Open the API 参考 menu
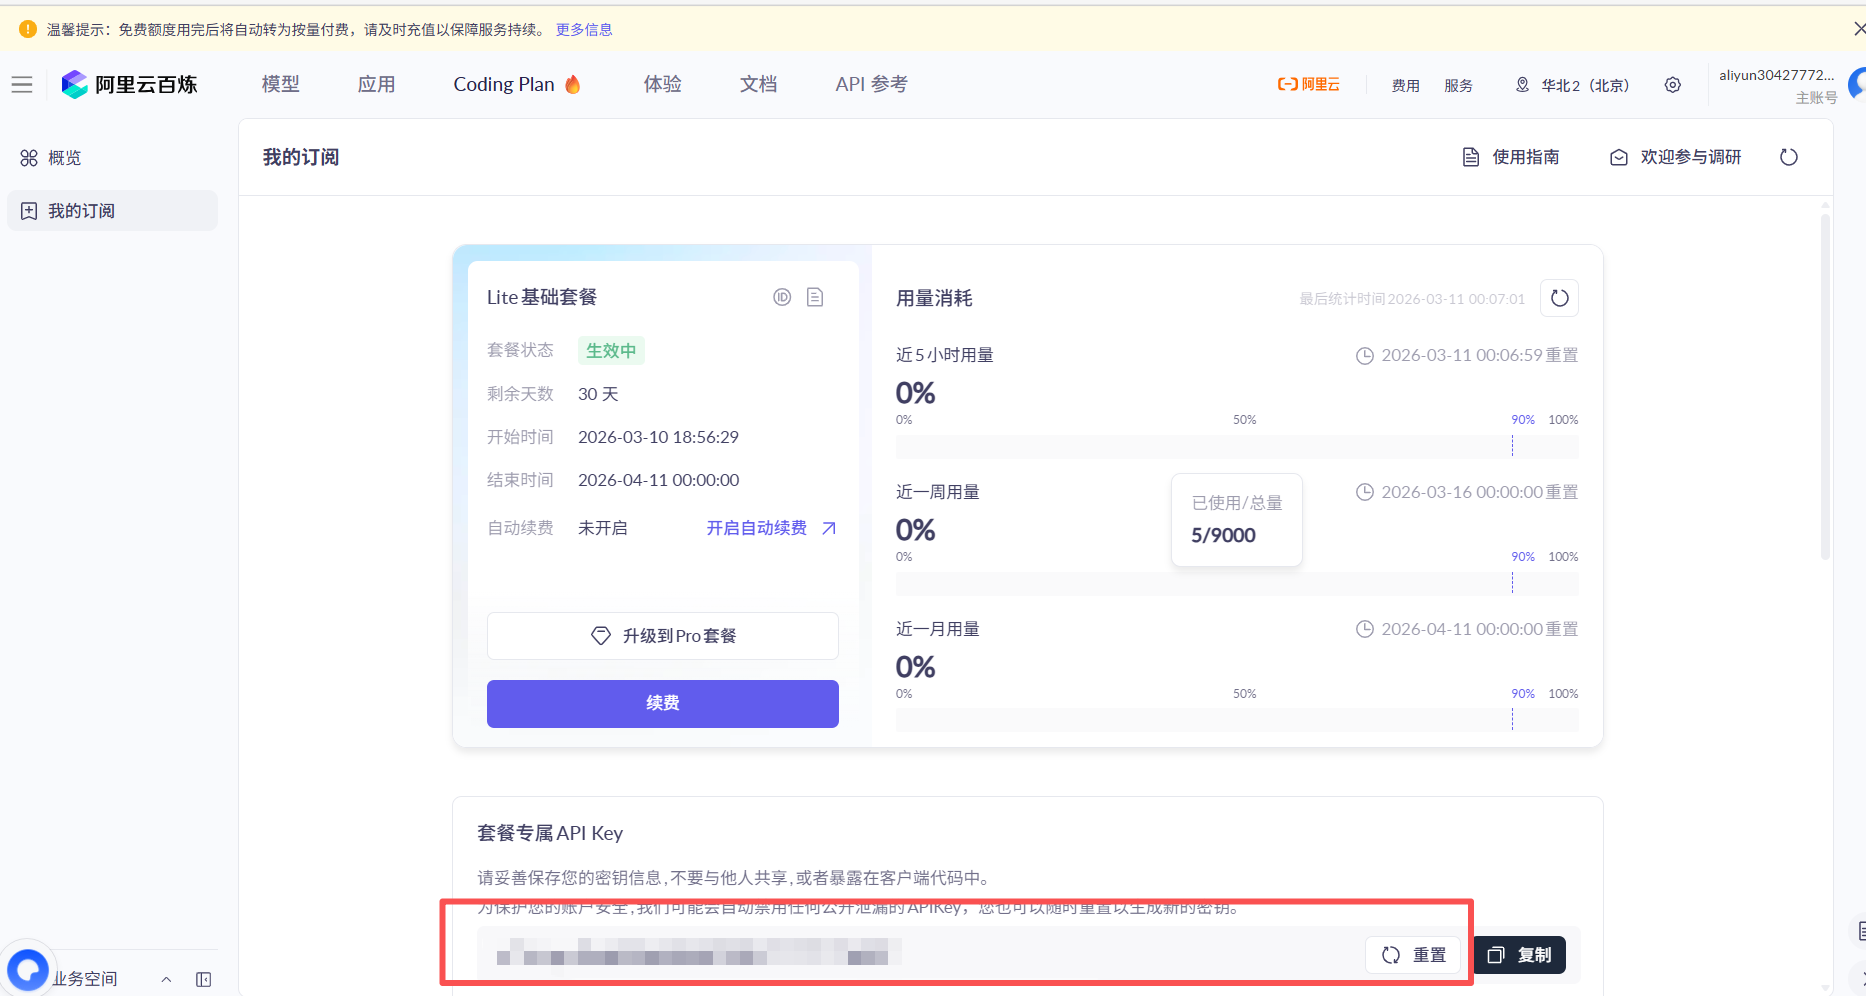Viewport: 1866px width, 996px height. pos(871,85)
